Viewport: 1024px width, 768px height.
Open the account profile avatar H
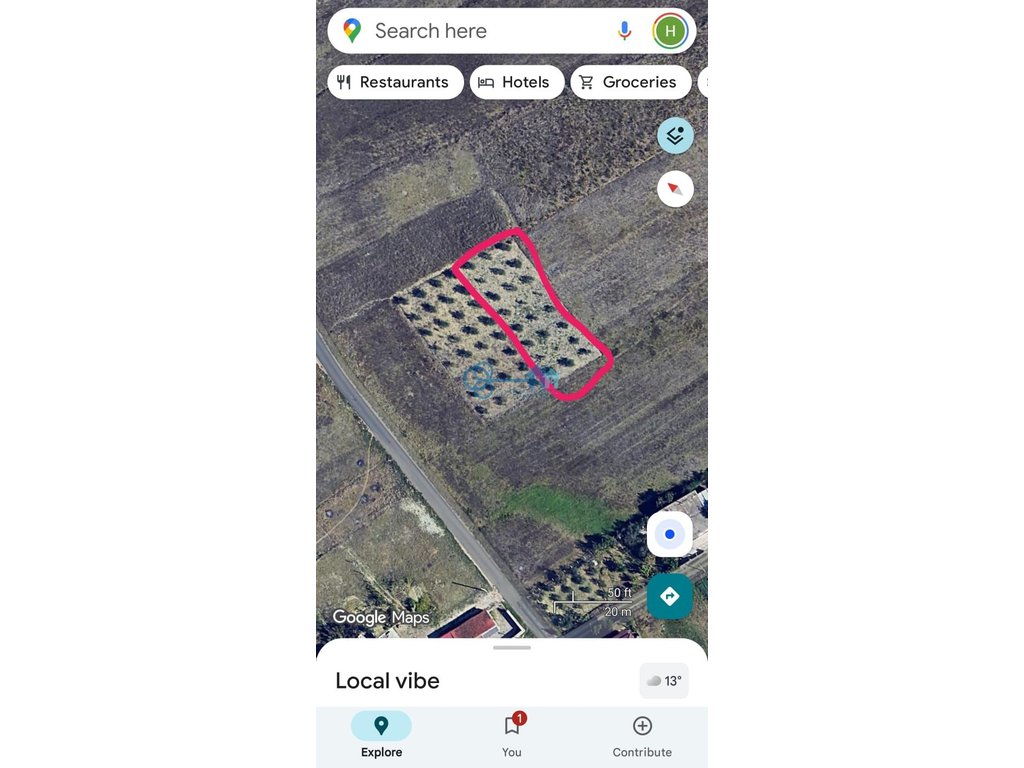point(670,31)
